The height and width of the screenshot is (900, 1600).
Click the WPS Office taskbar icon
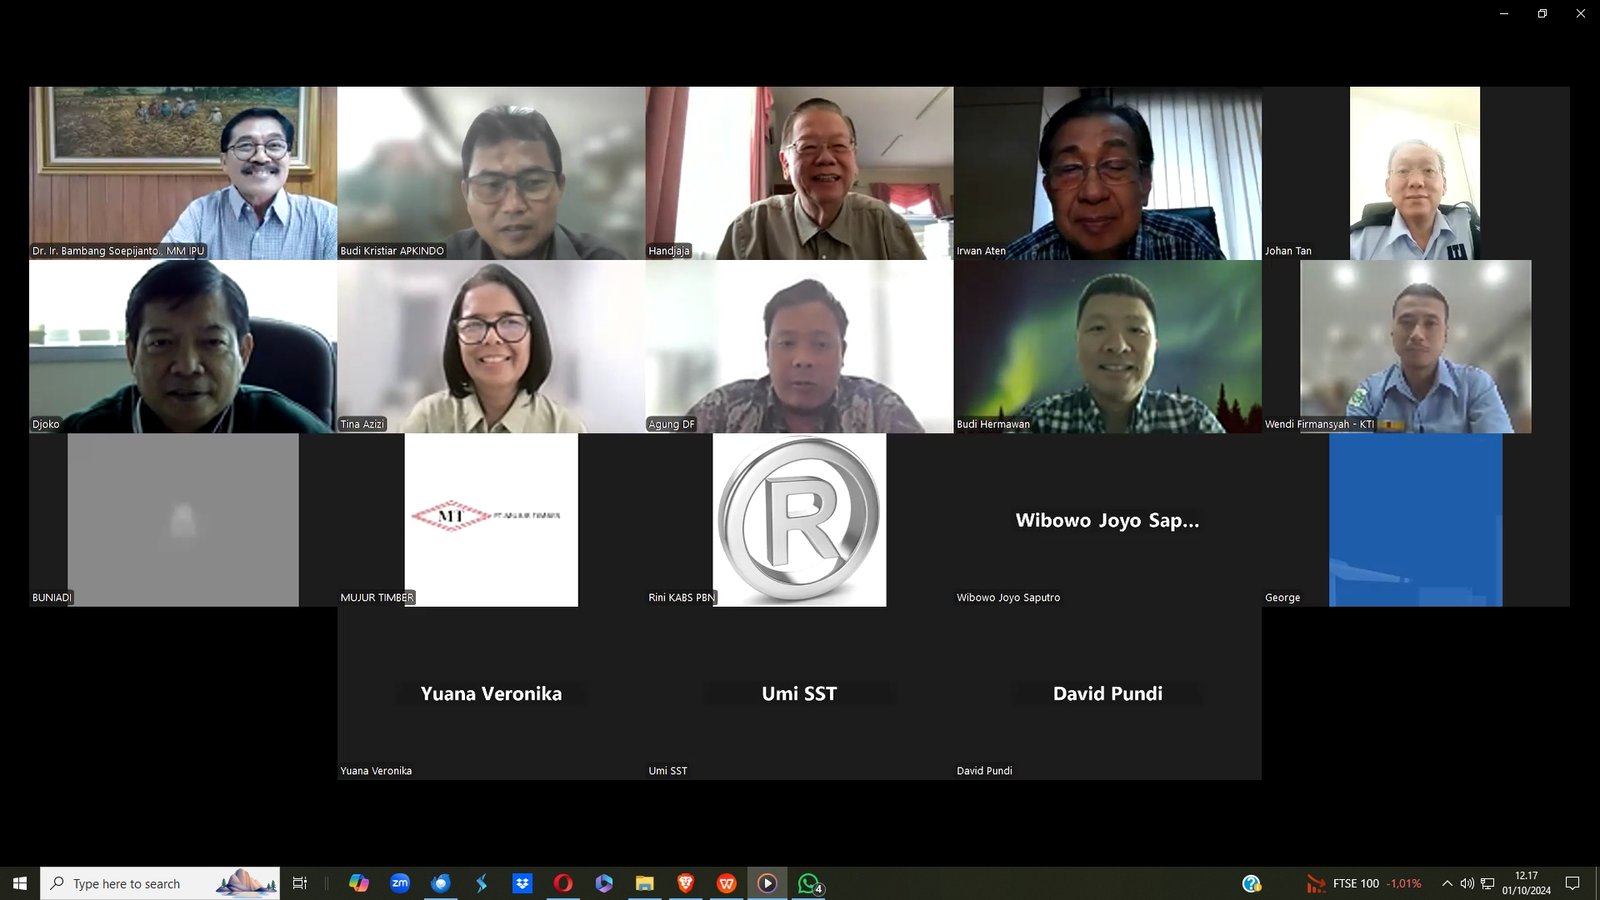[727, 883]
